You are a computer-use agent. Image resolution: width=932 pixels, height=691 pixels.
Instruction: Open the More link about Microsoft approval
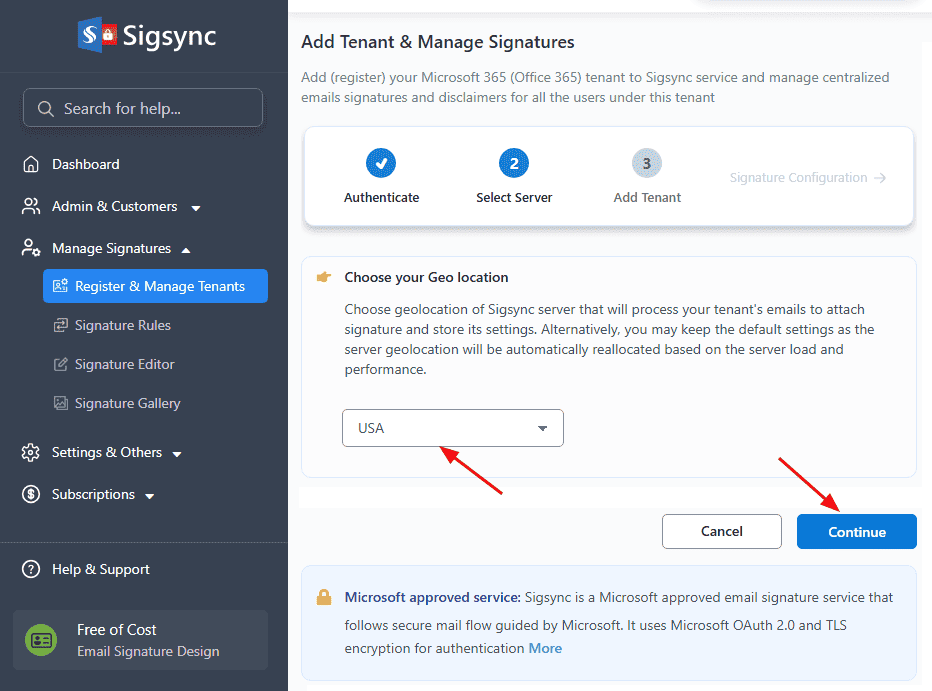(x=545, y=648)
